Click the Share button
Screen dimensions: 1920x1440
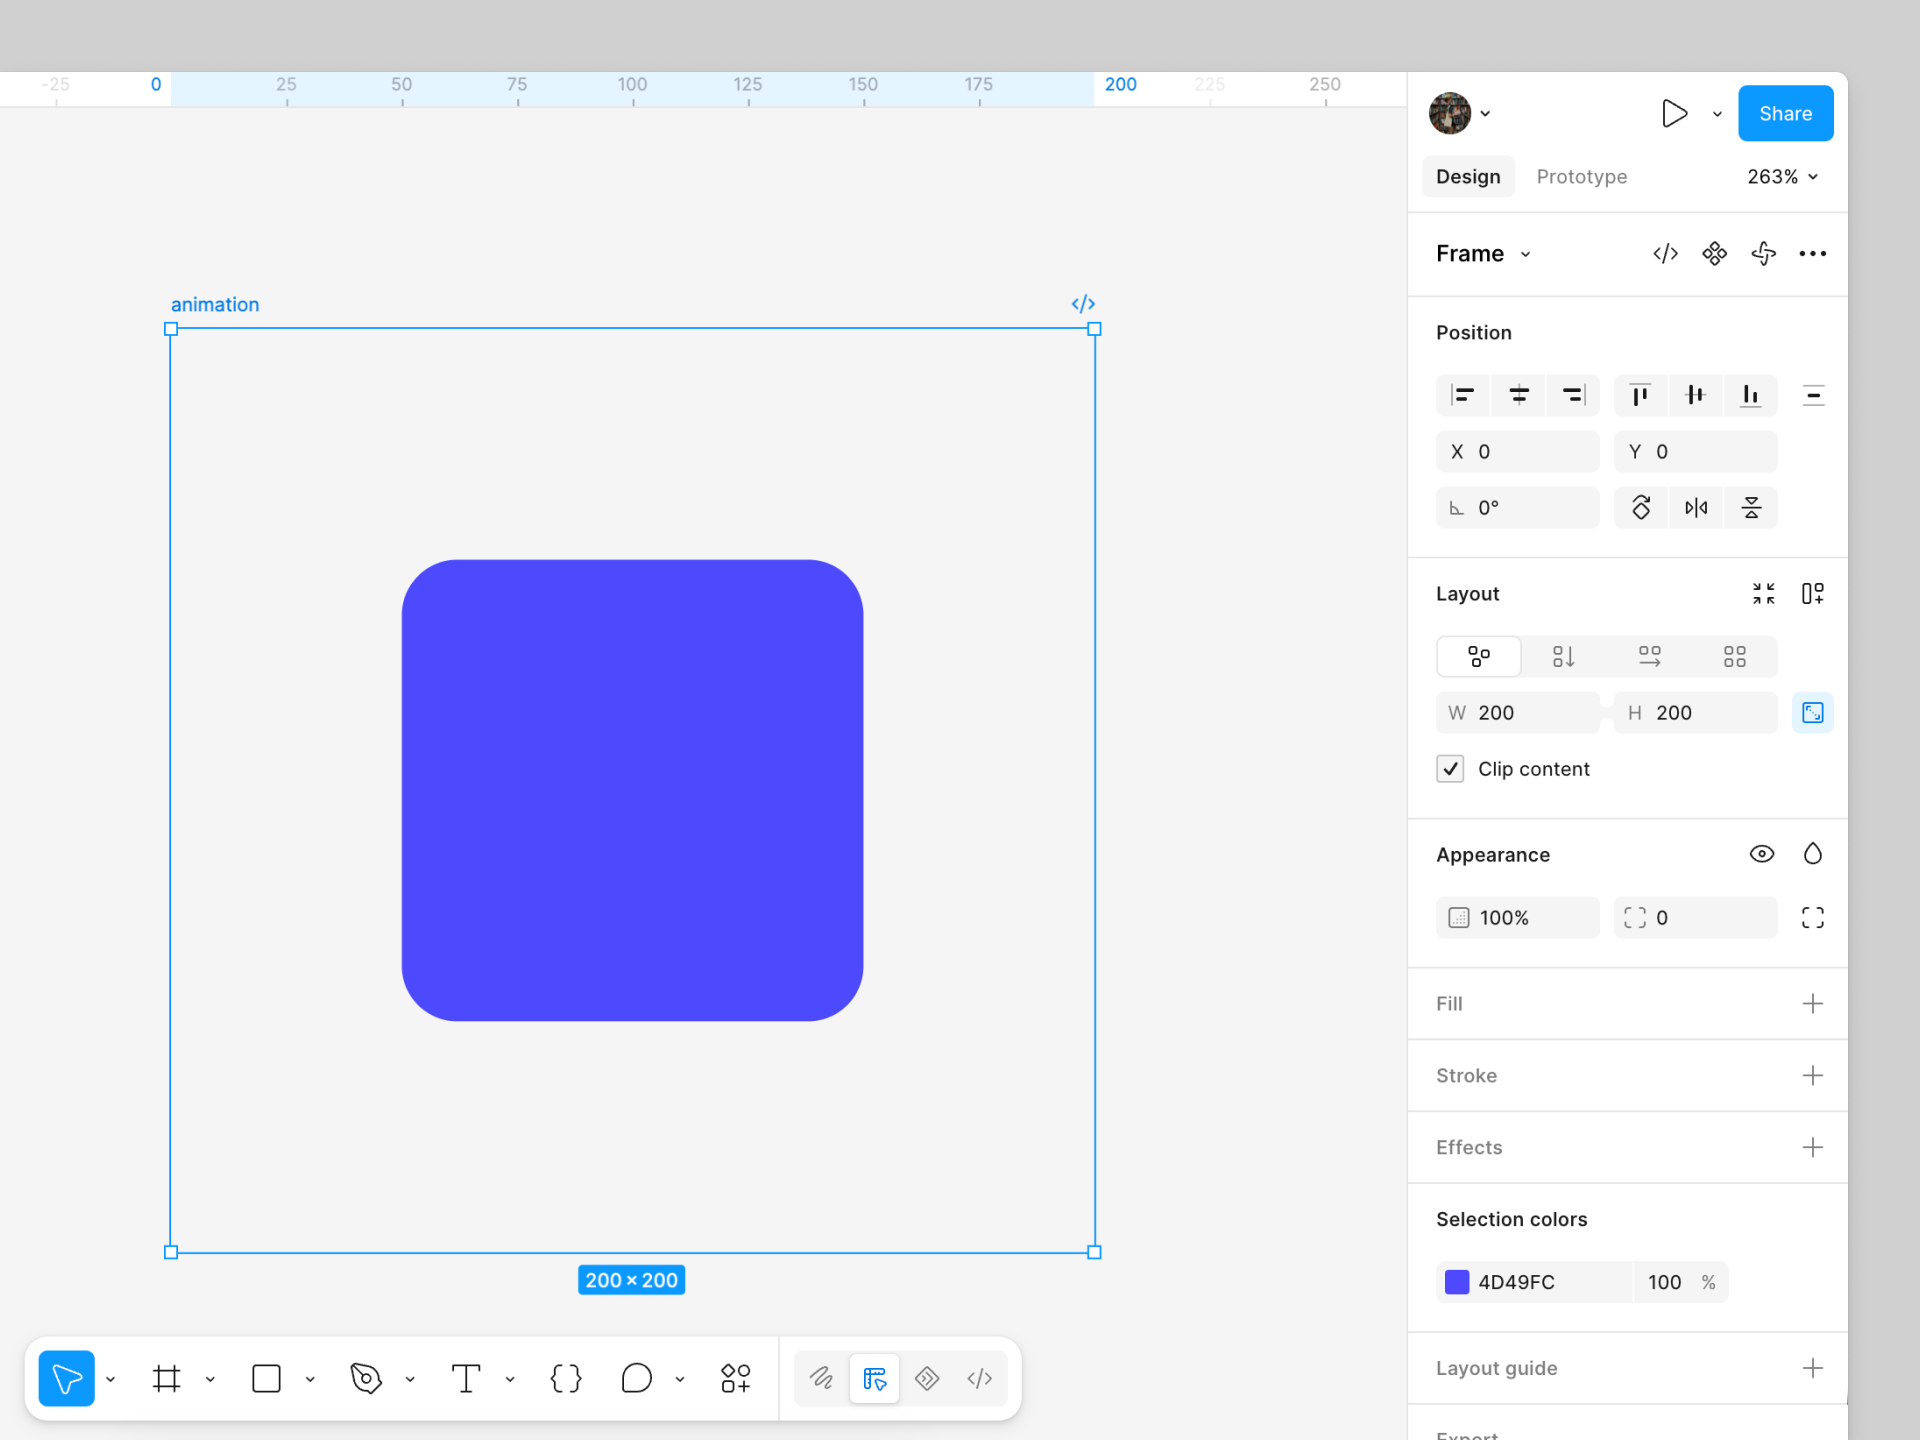1786,114
